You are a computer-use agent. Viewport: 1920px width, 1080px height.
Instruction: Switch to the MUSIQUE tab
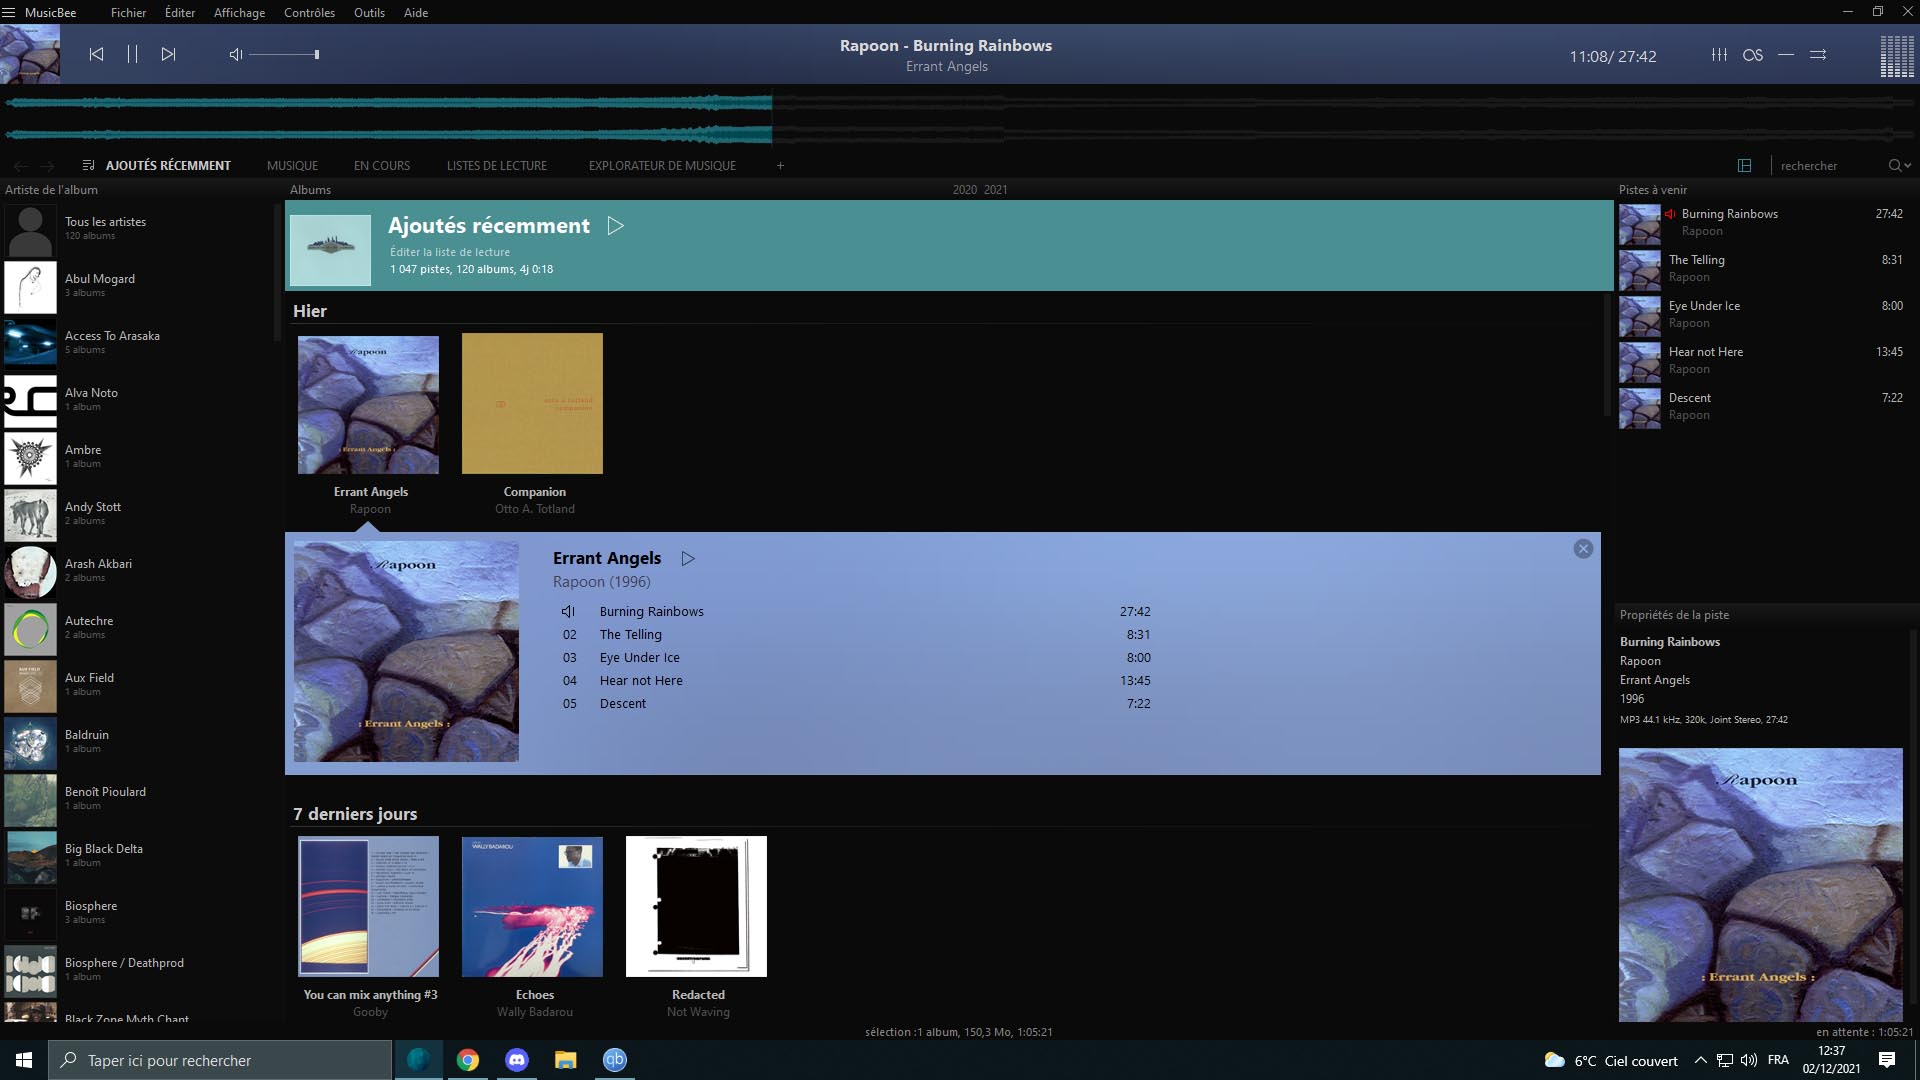(x=292, y=166)
